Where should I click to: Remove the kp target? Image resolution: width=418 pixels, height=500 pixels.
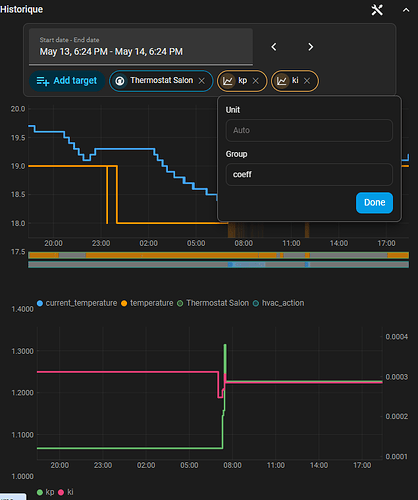[255, 81]
